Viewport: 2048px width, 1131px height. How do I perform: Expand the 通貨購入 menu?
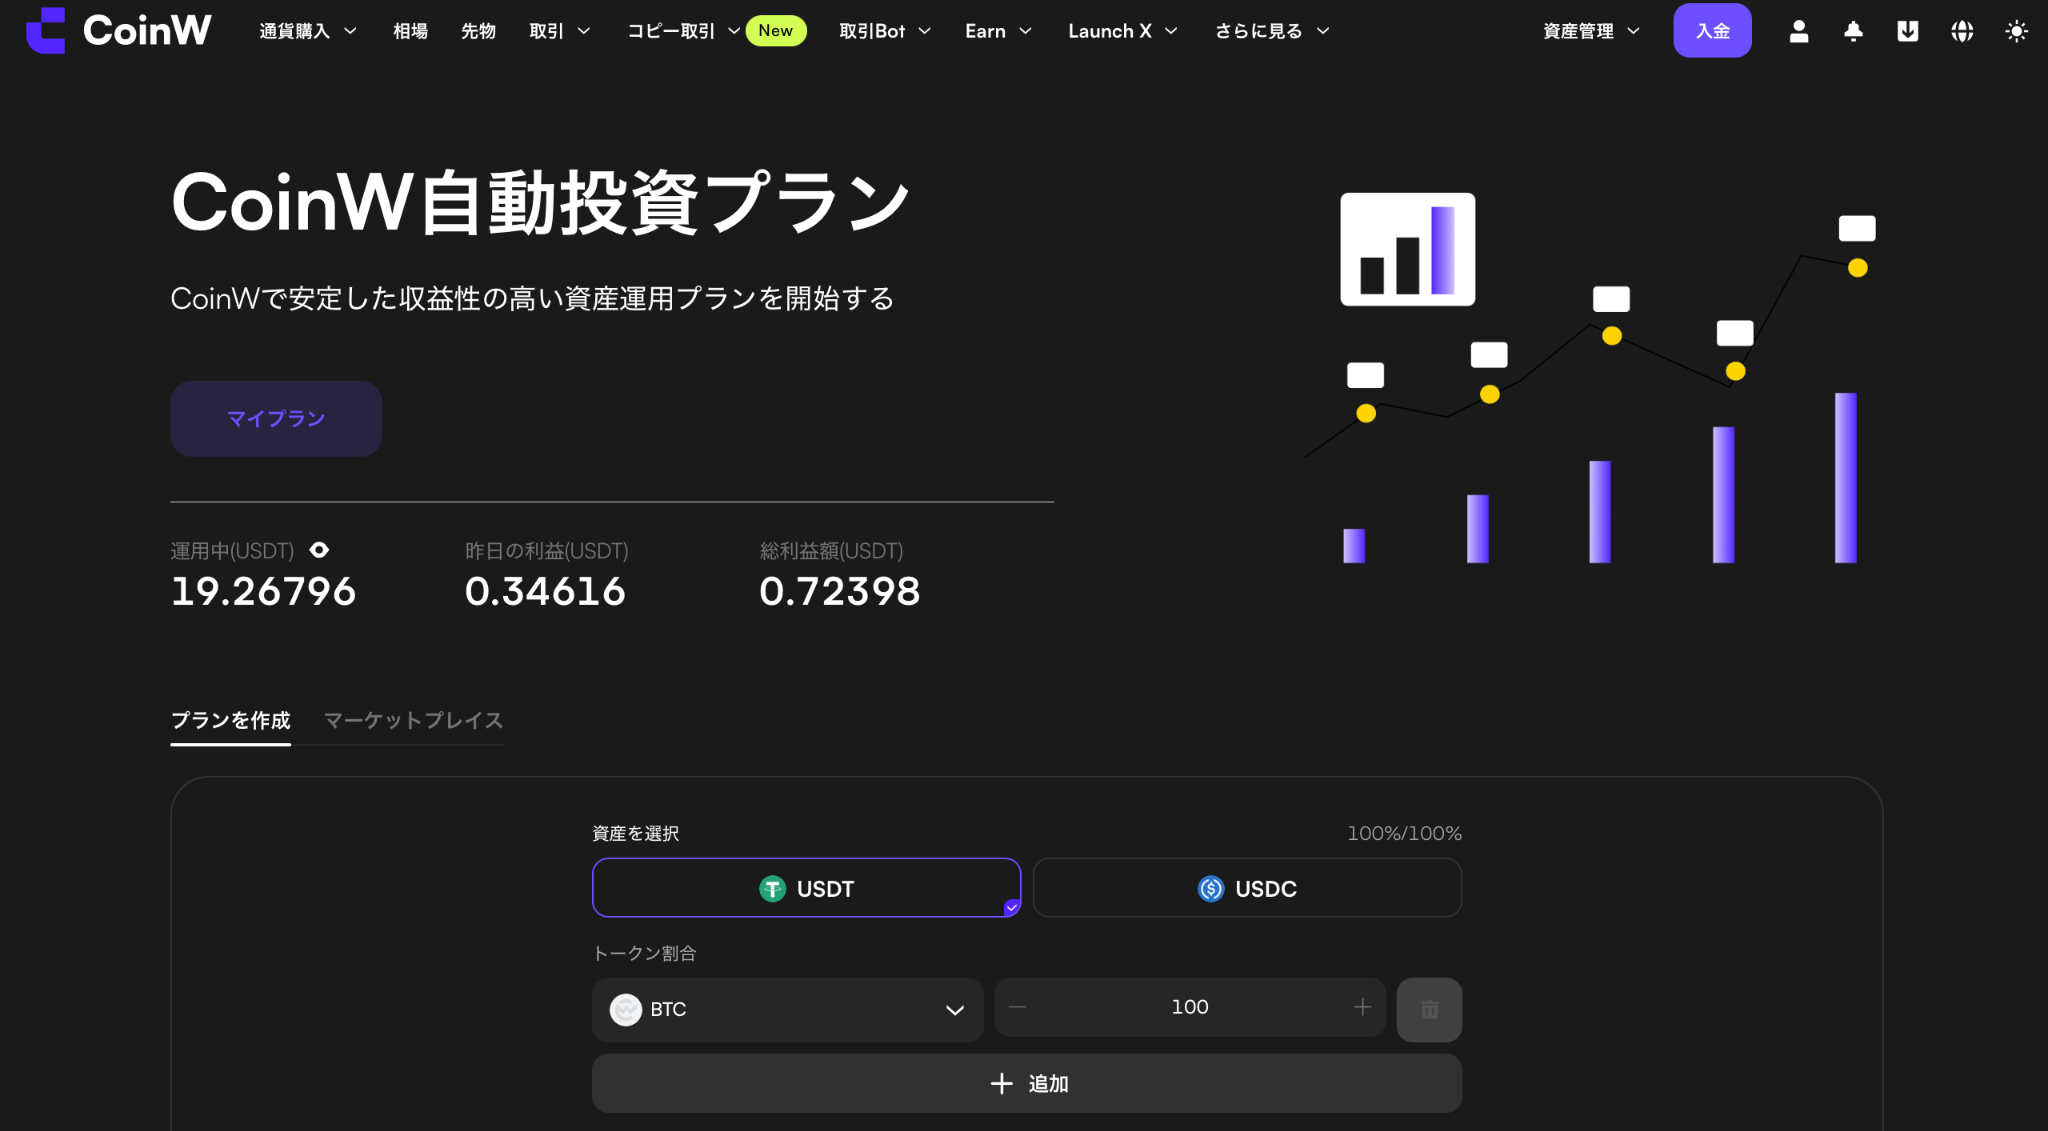(x=308, y=31)
